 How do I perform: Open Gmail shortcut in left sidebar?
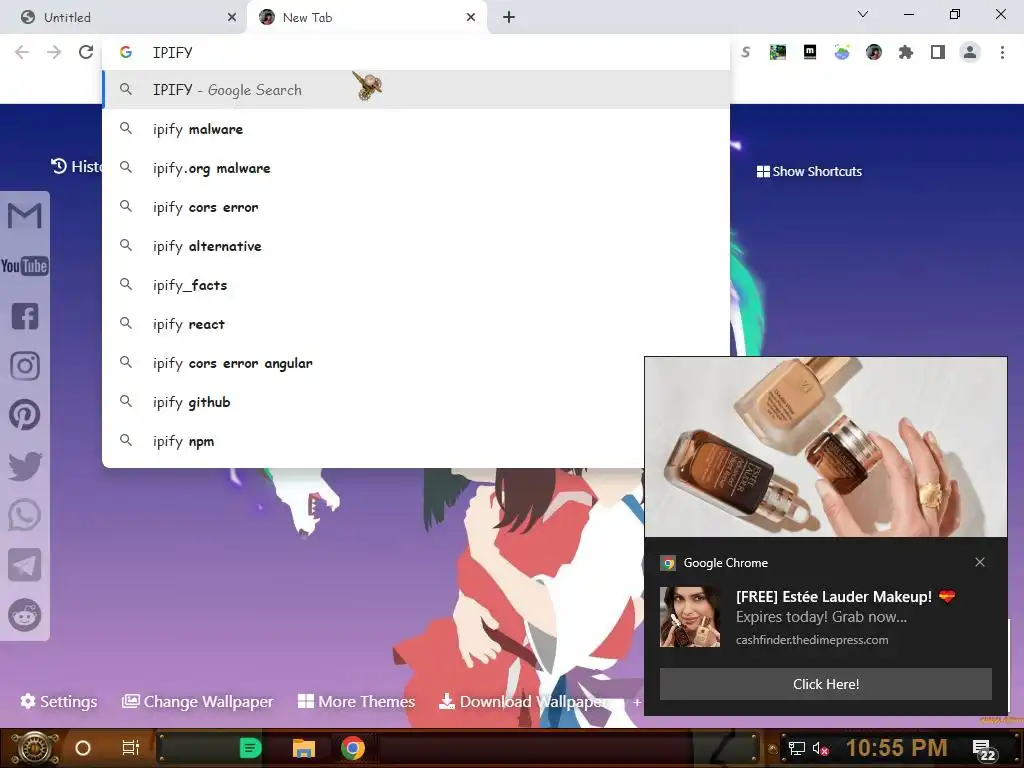pyautogui.click(x=25, y=216)
